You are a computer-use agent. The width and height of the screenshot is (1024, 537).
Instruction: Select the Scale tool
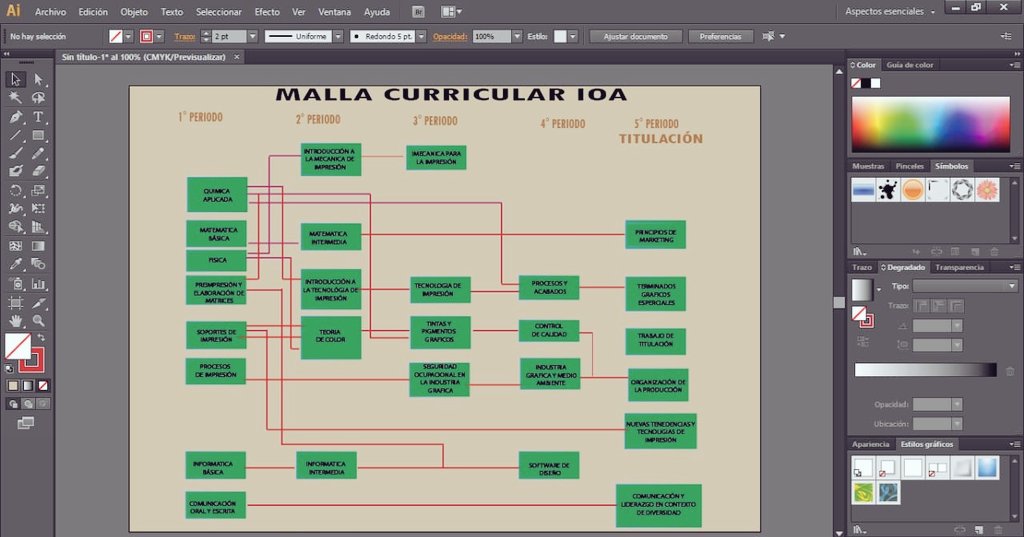coord(39,190)
